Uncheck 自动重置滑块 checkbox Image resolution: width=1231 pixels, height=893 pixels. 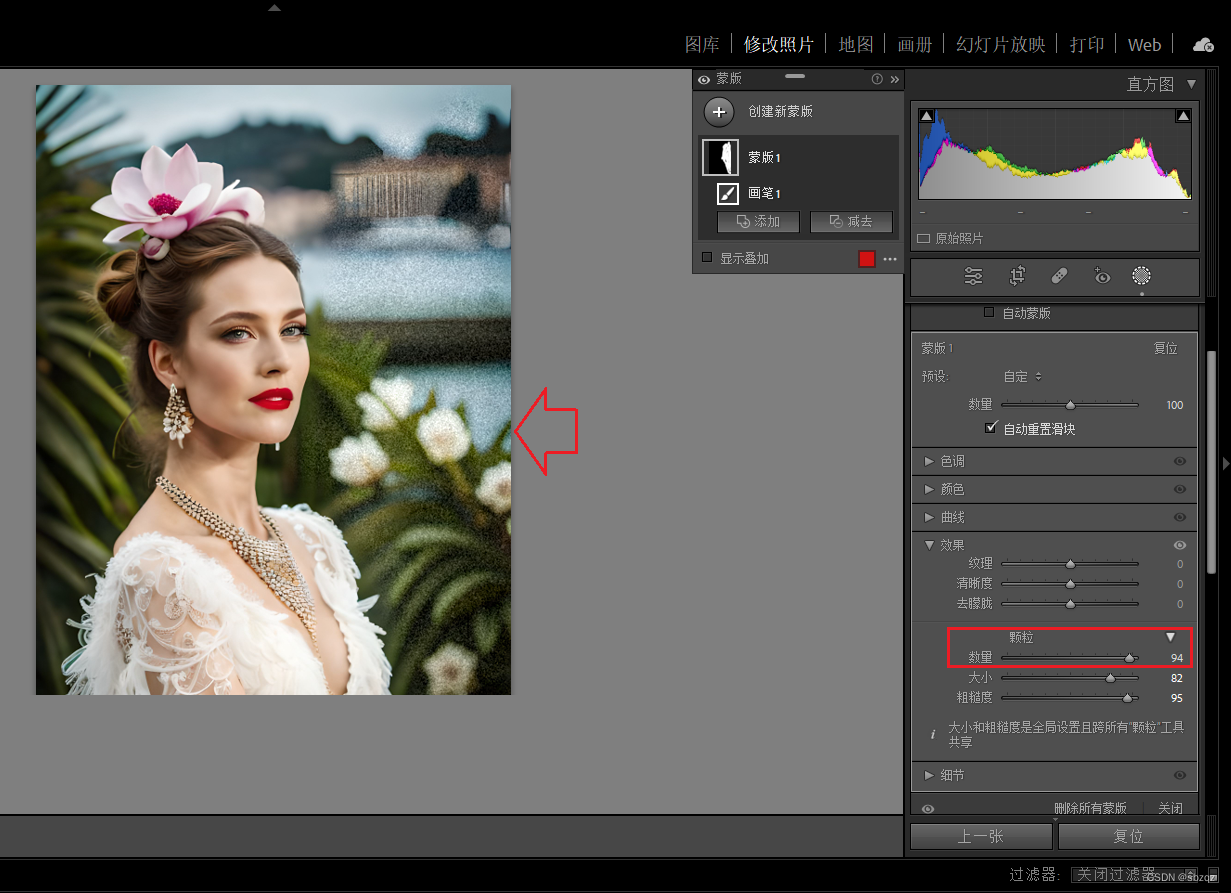click(x=991, y=428)
